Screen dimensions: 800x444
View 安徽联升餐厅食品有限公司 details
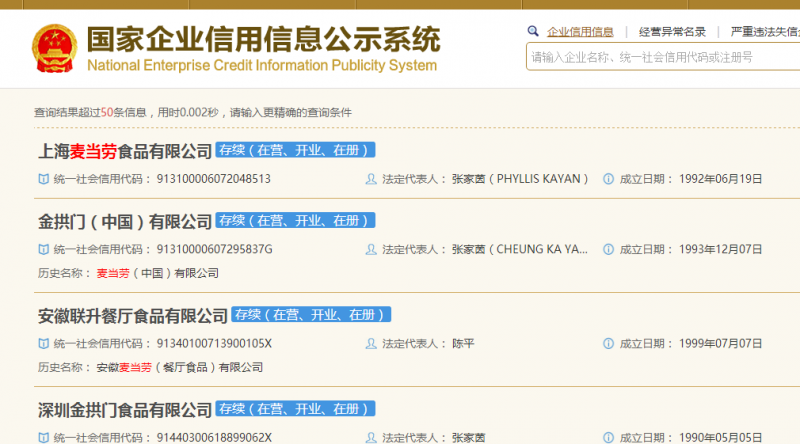pyautogui.click(x=133, y=316)
